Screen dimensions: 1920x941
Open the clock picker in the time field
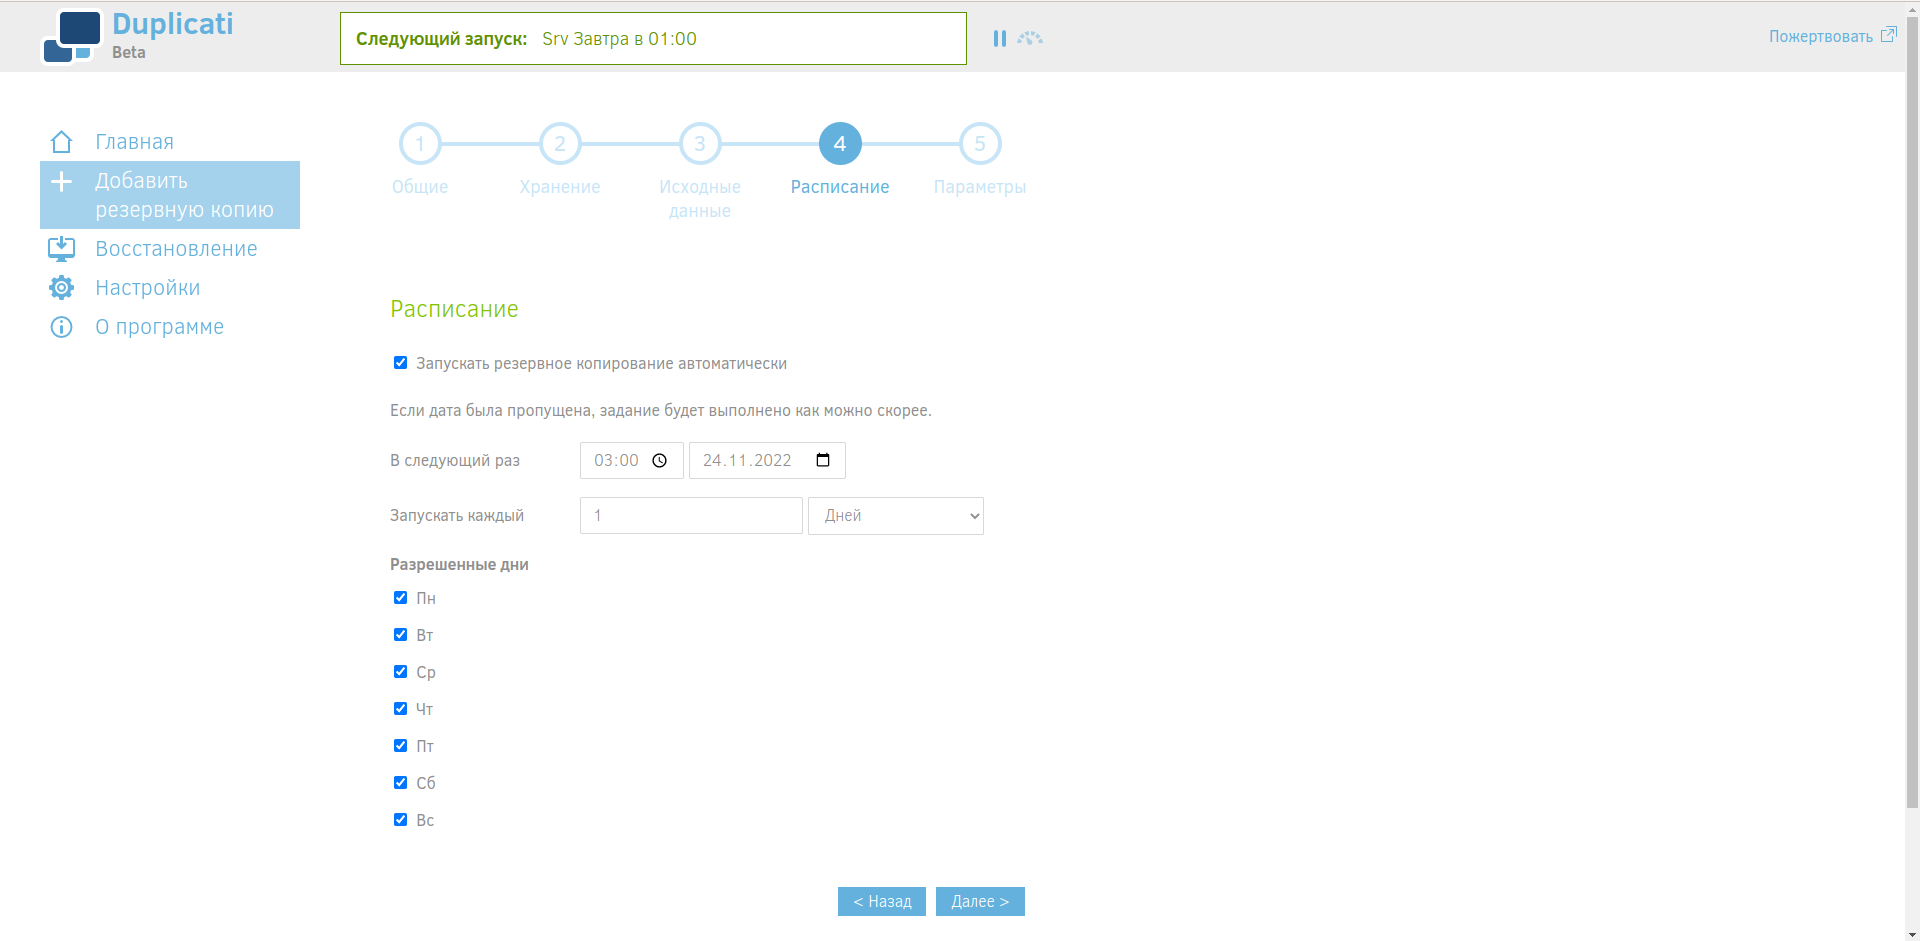click(659, 460)
